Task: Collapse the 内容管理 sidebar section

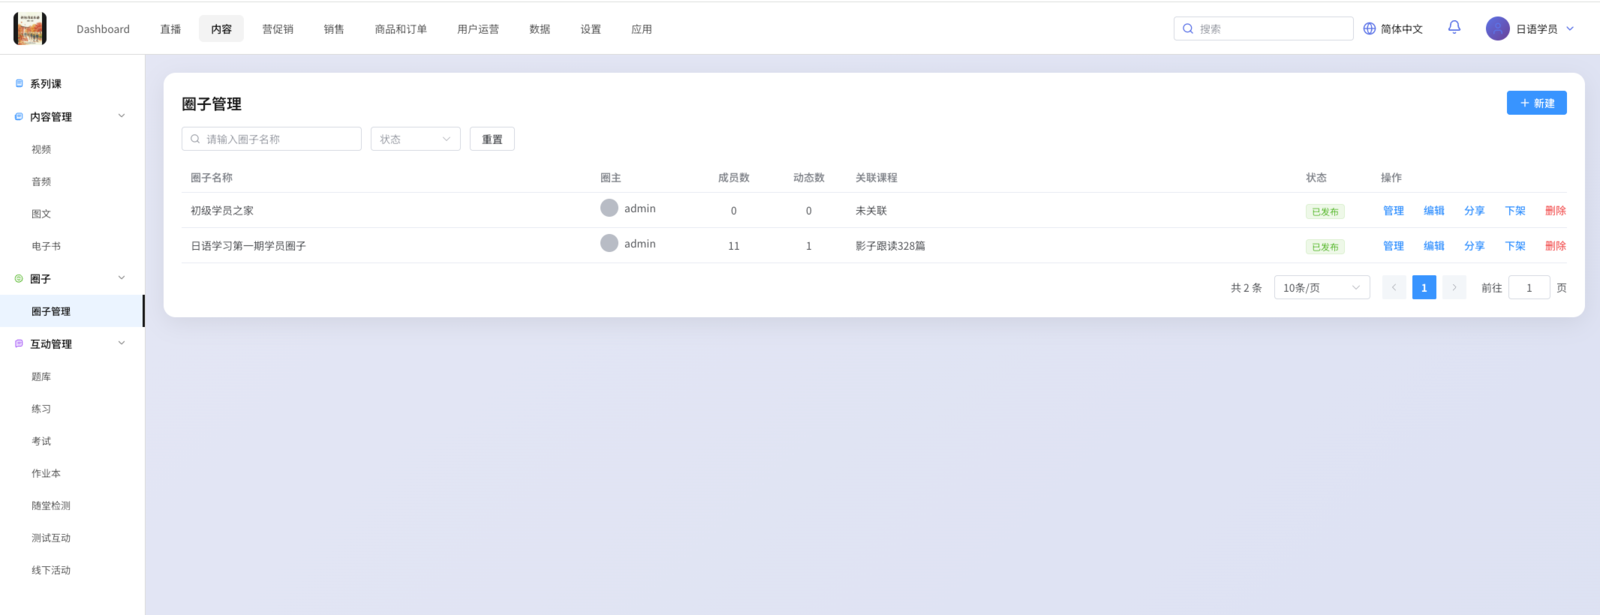Action: point(122,117)
